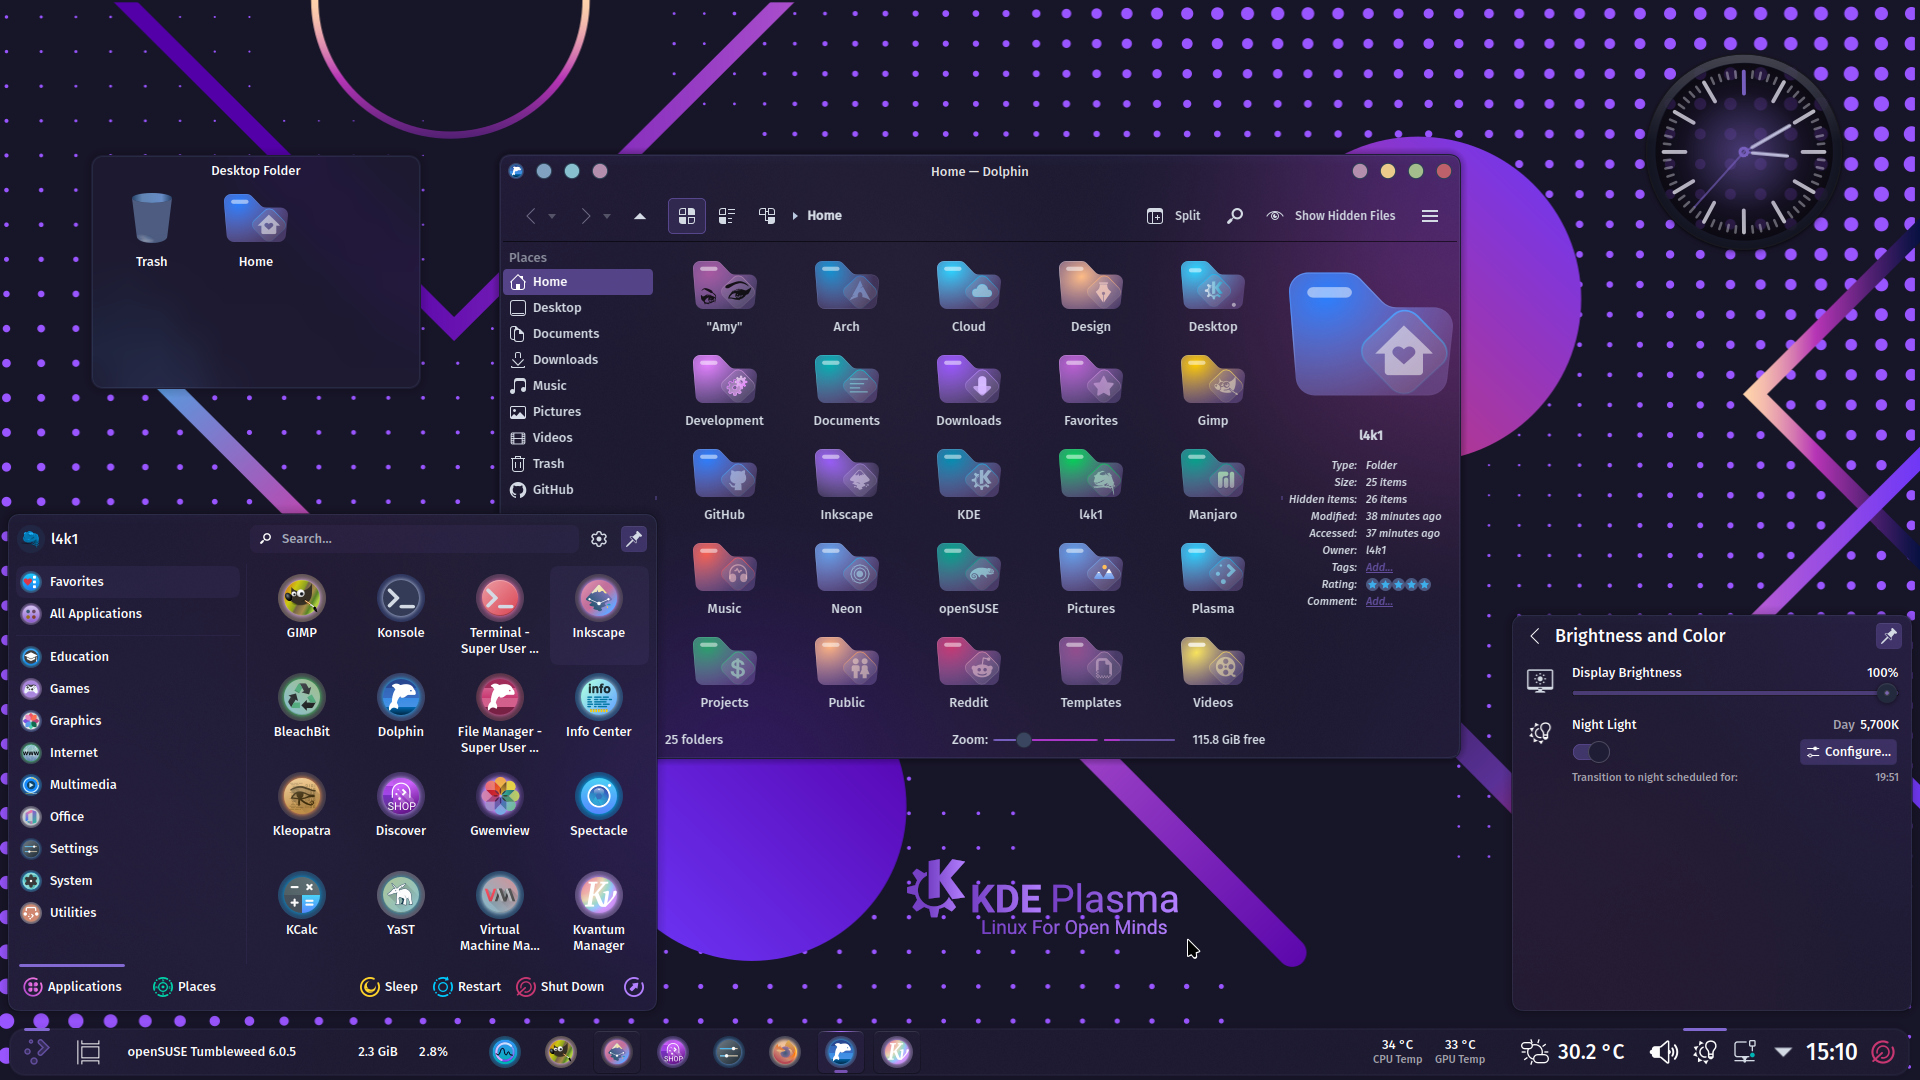The height and width of the screenshot is (1080, 1920).
Task: Open Virtual Machine Manager
Action: point(499,911)
